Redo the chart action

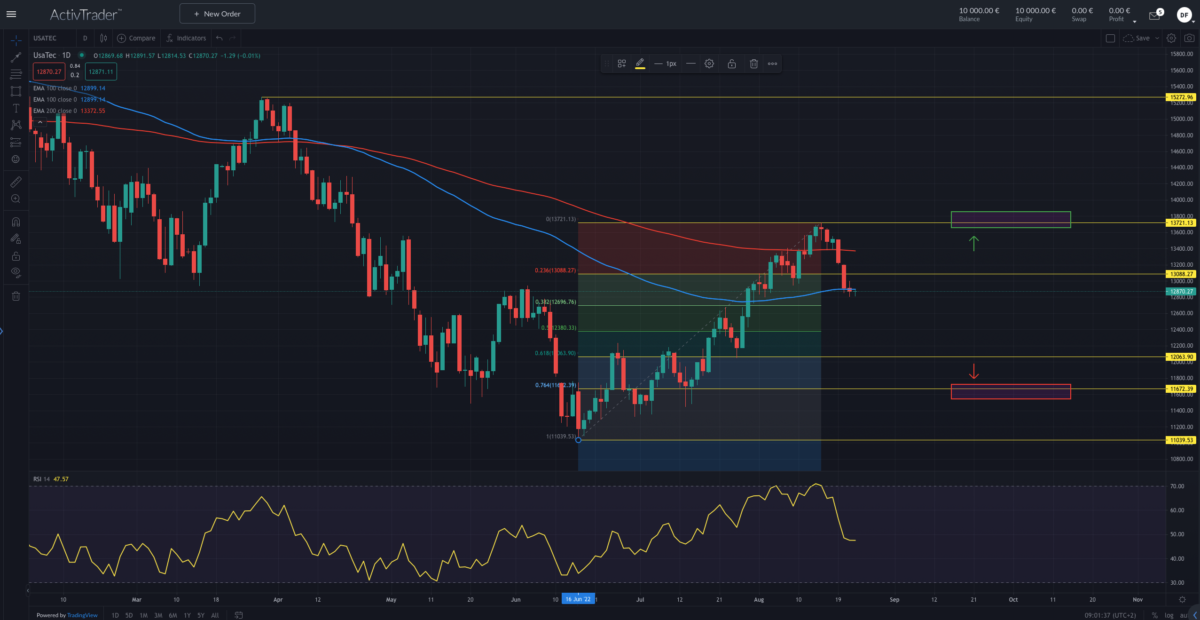click(x=235, y=38)
